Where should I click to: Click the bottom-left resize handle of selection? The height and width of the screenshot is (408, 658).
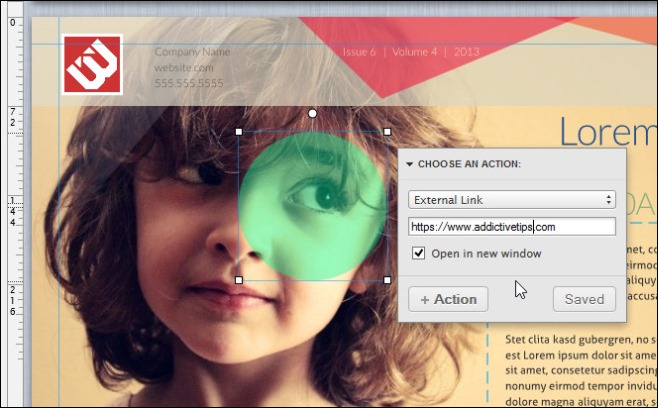(239, 280)
